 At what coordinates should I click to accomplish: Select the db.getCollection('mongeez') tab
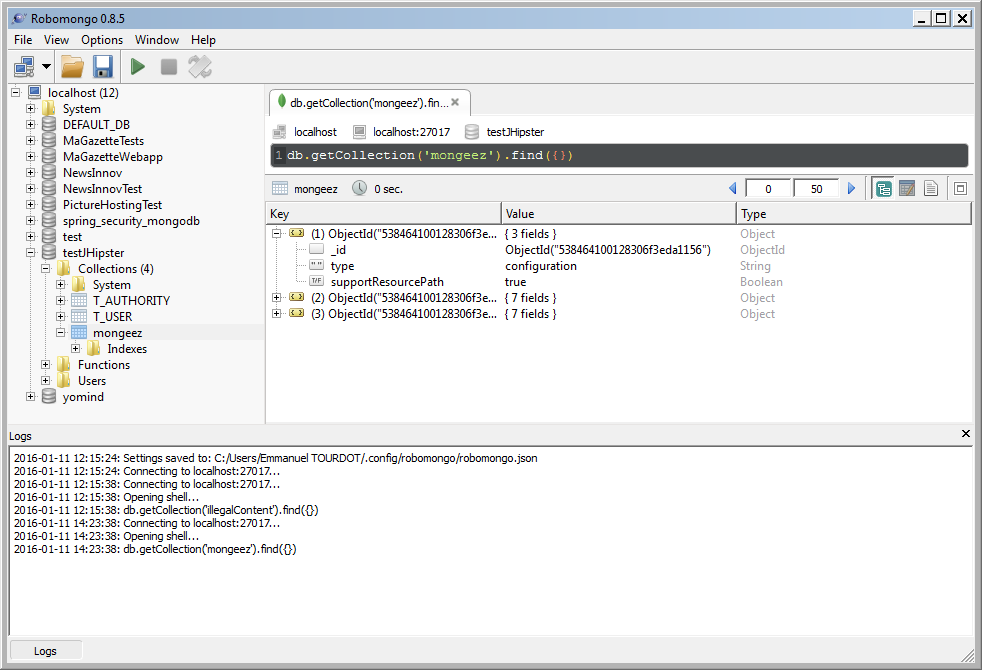tap(369, 103)
